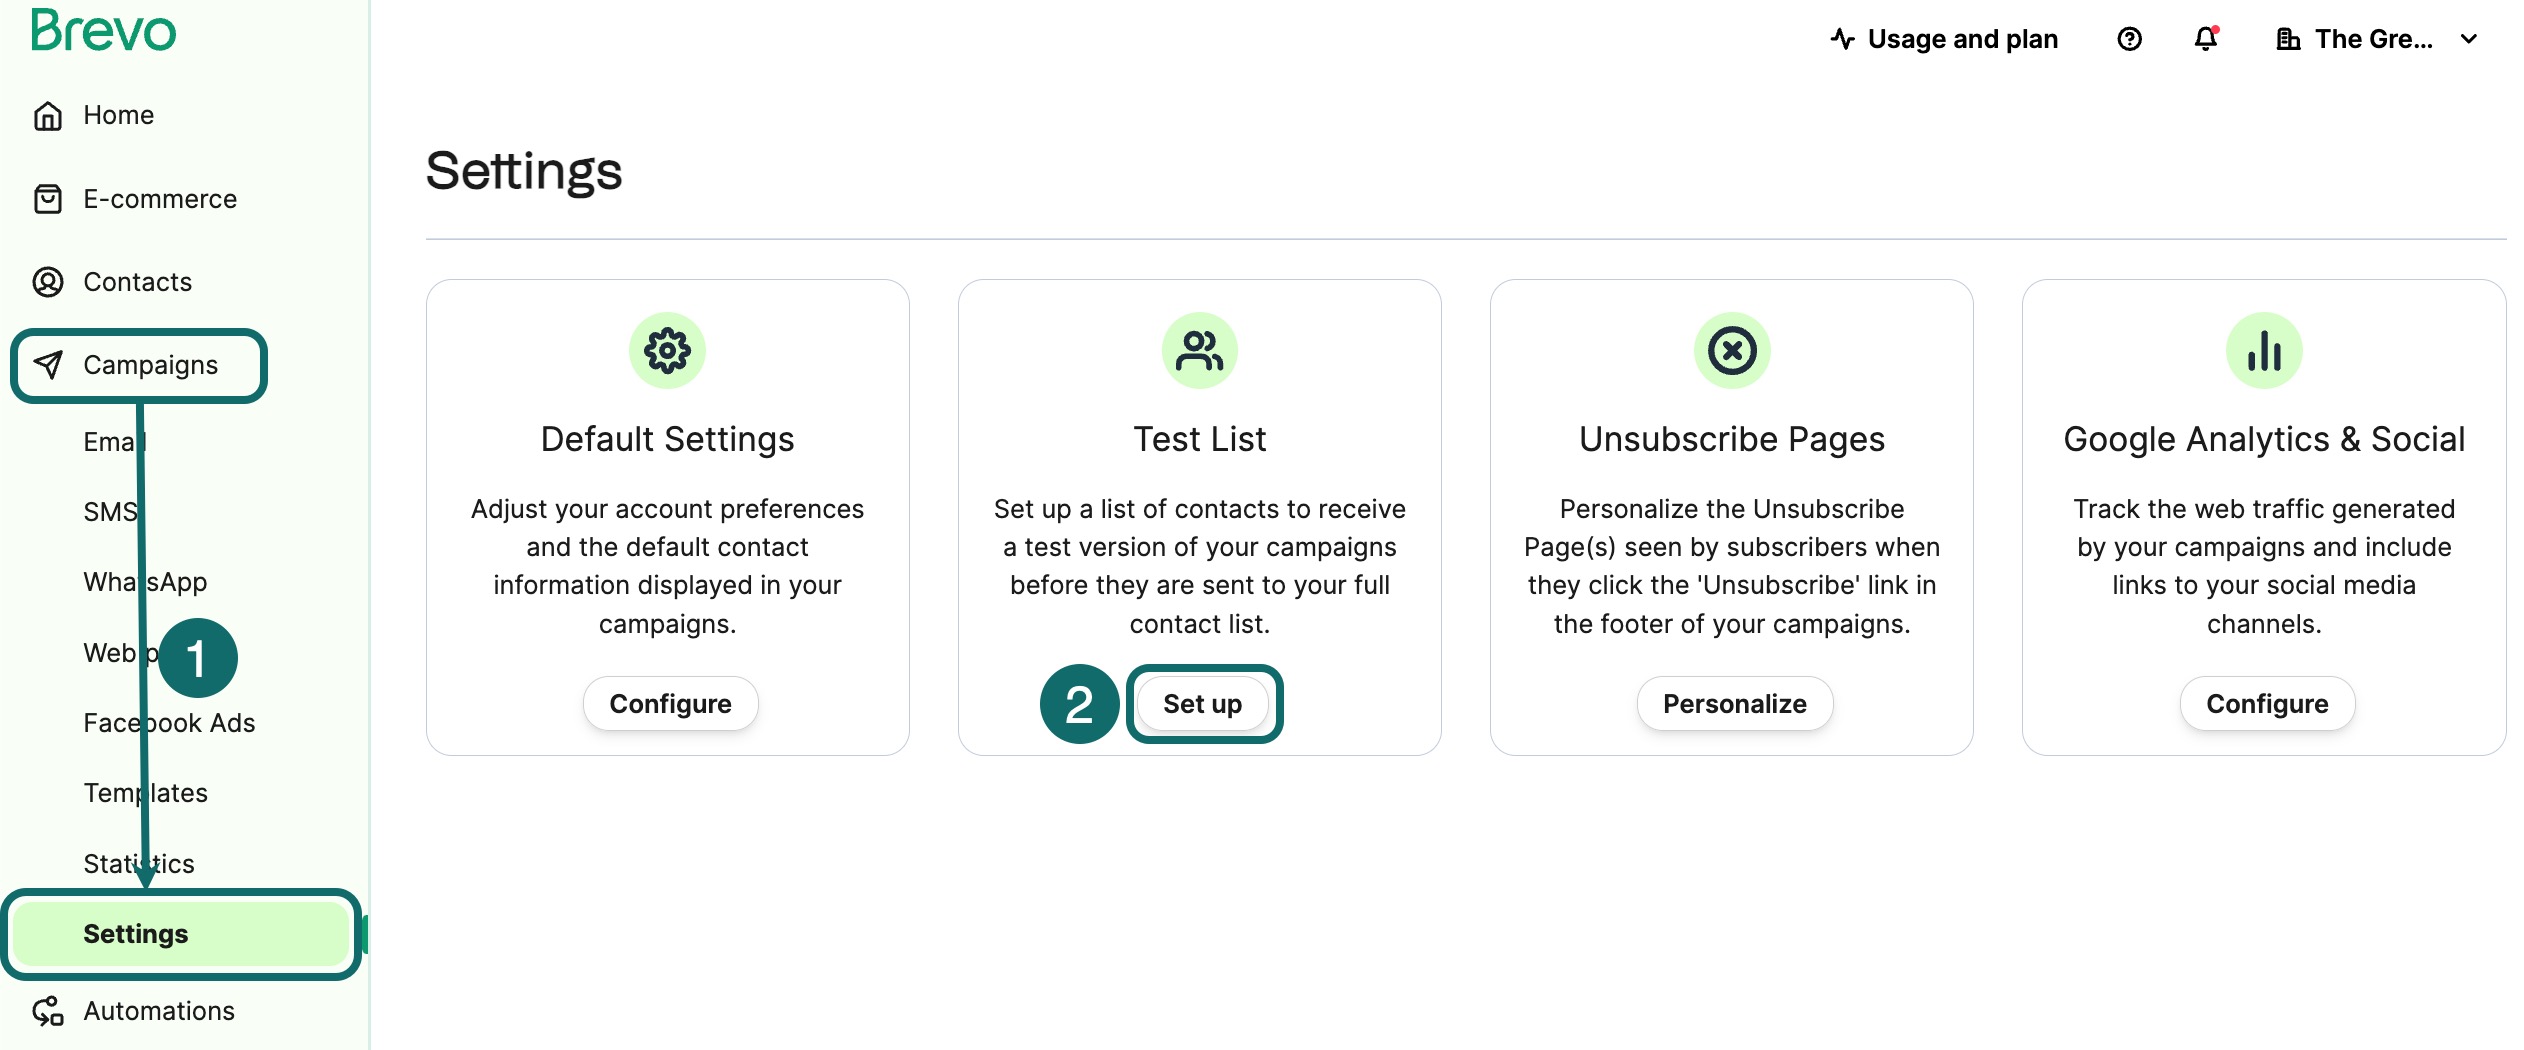
Task: Click the Google Analytics bar chart icon
Action: click(2263, 351)
